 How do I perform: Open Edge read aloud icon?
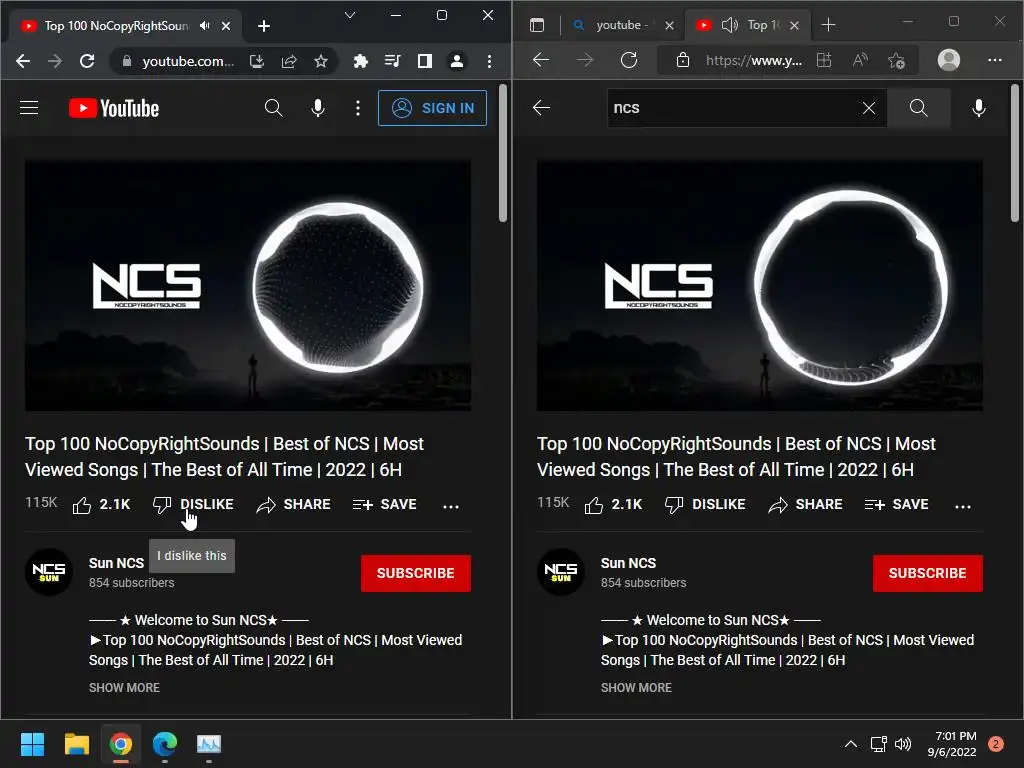pyautogui.click(x=861, y=61)
